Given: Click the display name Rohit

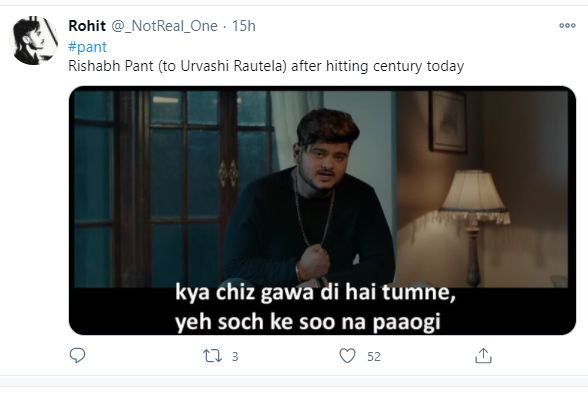Looking at the screenshot, I should (87, 26).
